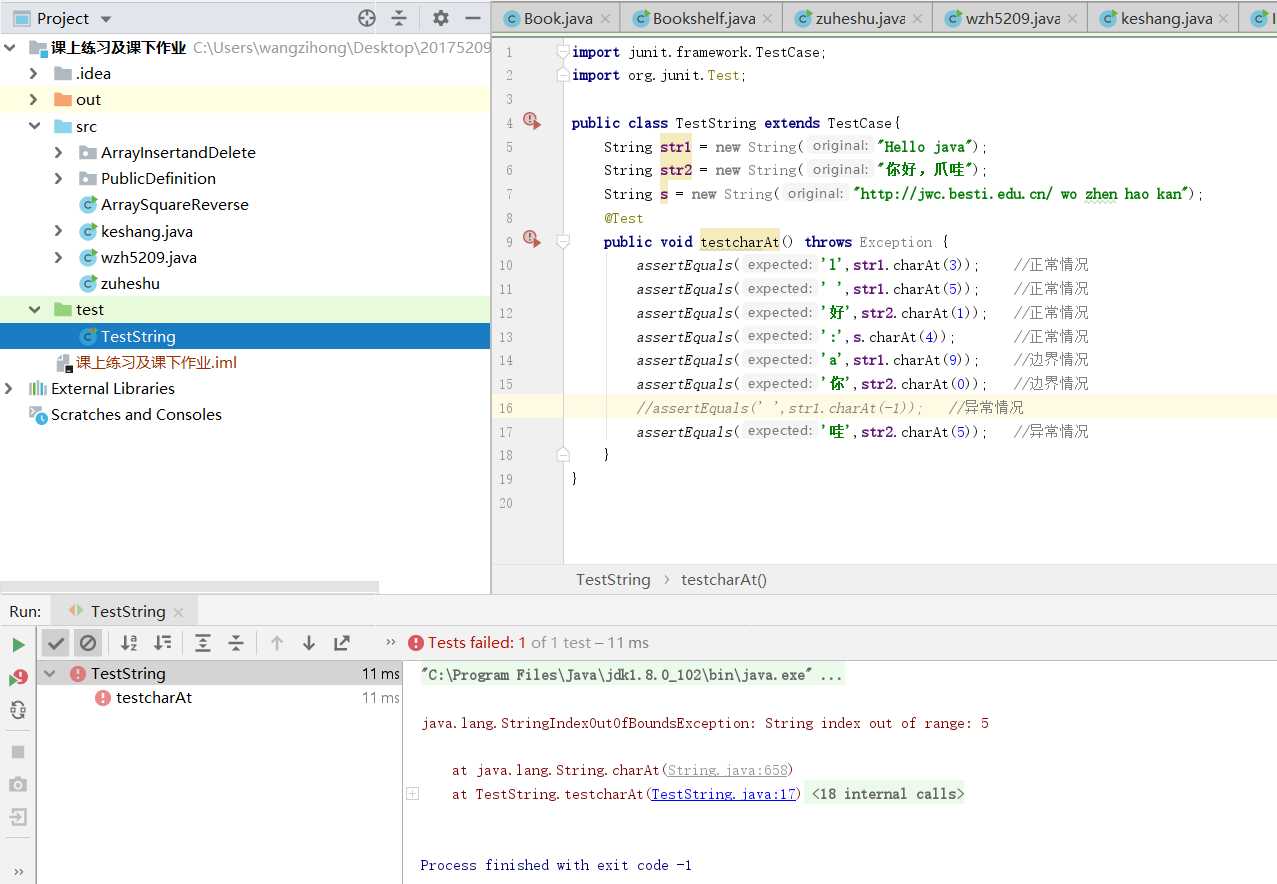Click the locate/scroll-from-source target icon
This screenshot has height=884, width=1277.
367,18
